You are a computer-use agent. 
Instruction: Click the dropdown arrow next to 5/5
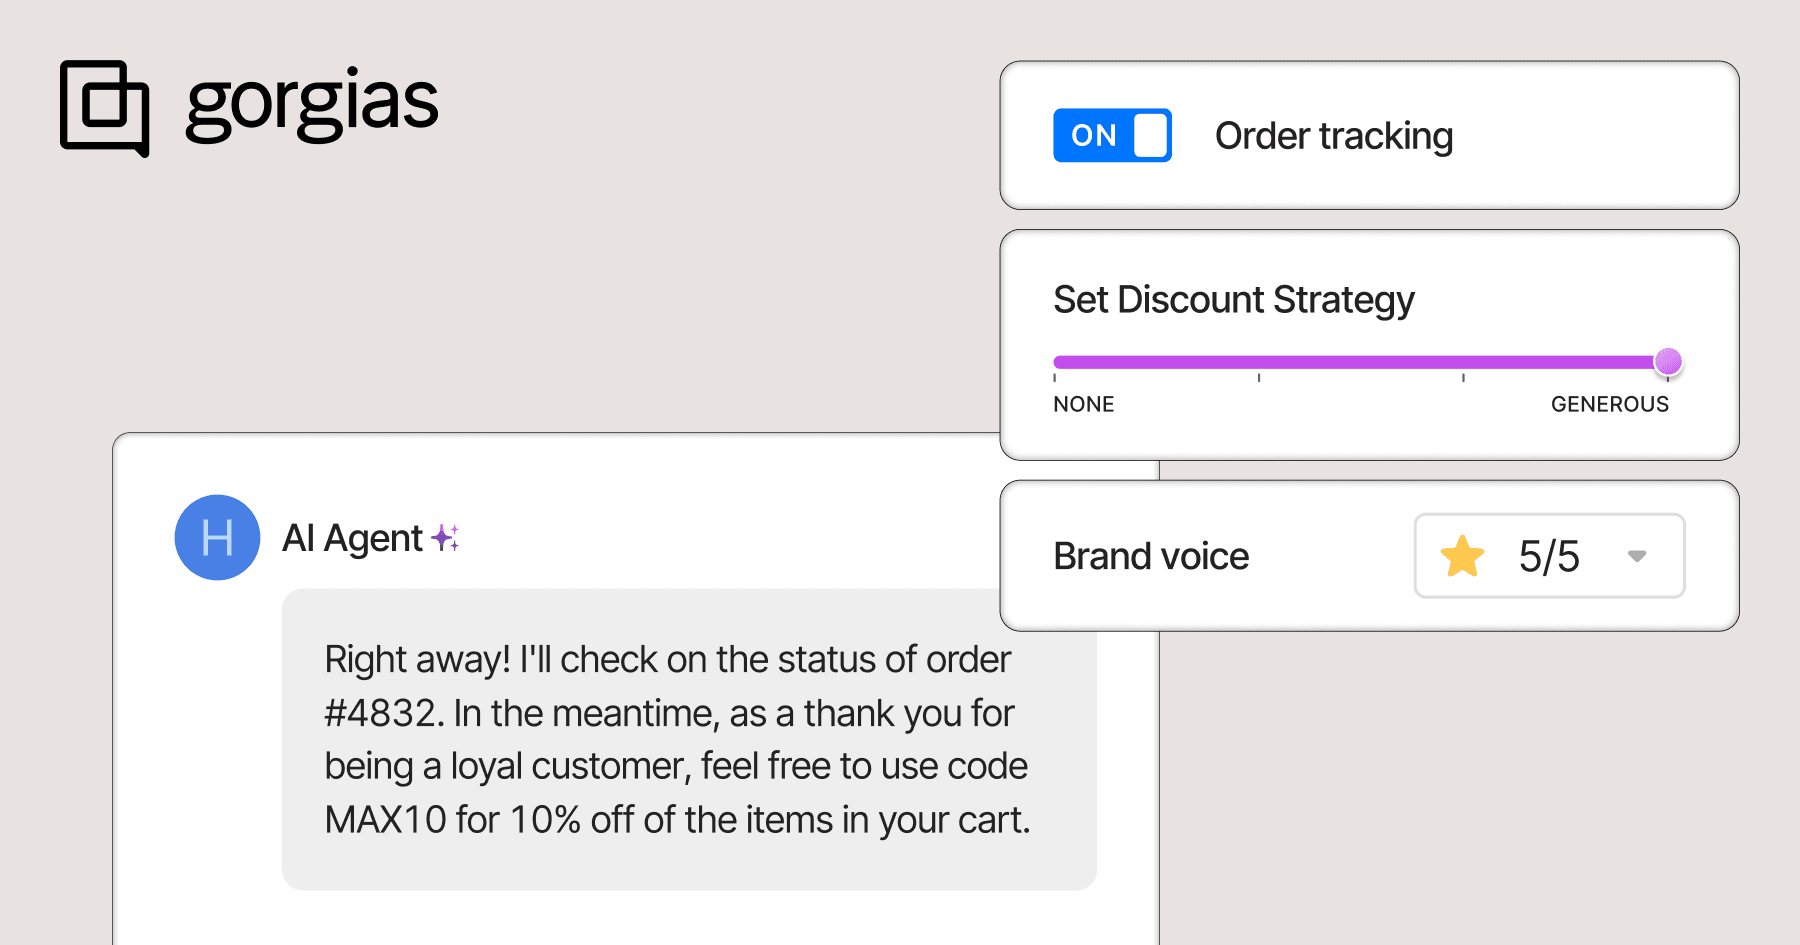(1637, 556)
